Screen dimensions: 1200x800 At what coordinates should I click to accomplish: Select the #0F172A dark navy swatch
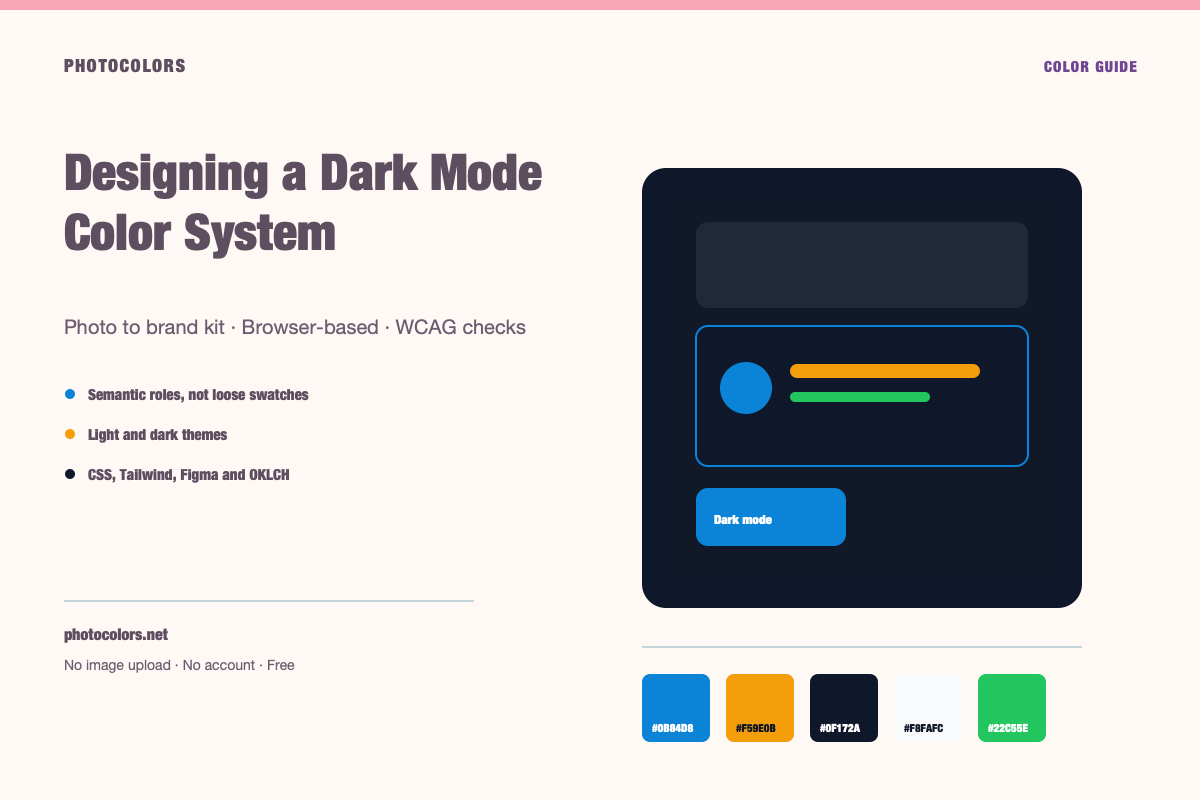(x=844, y=708)
